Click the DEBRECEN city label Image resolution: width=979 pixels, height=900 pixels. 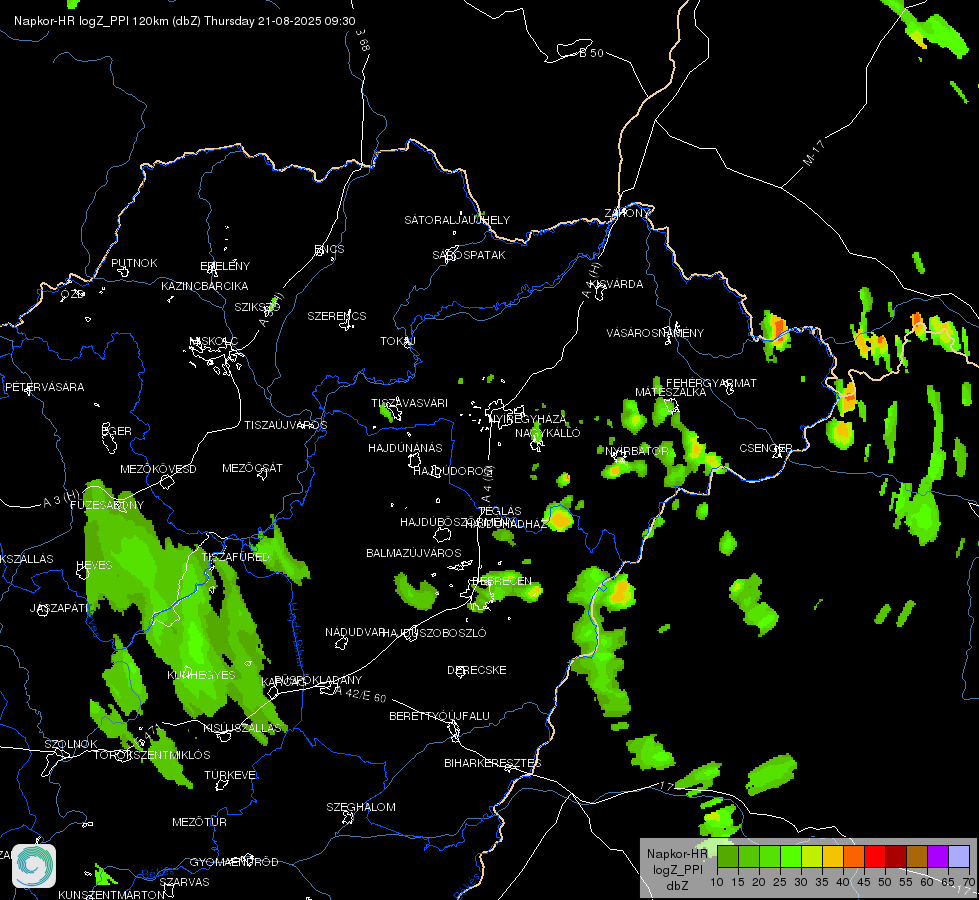[x=502, y=581]
